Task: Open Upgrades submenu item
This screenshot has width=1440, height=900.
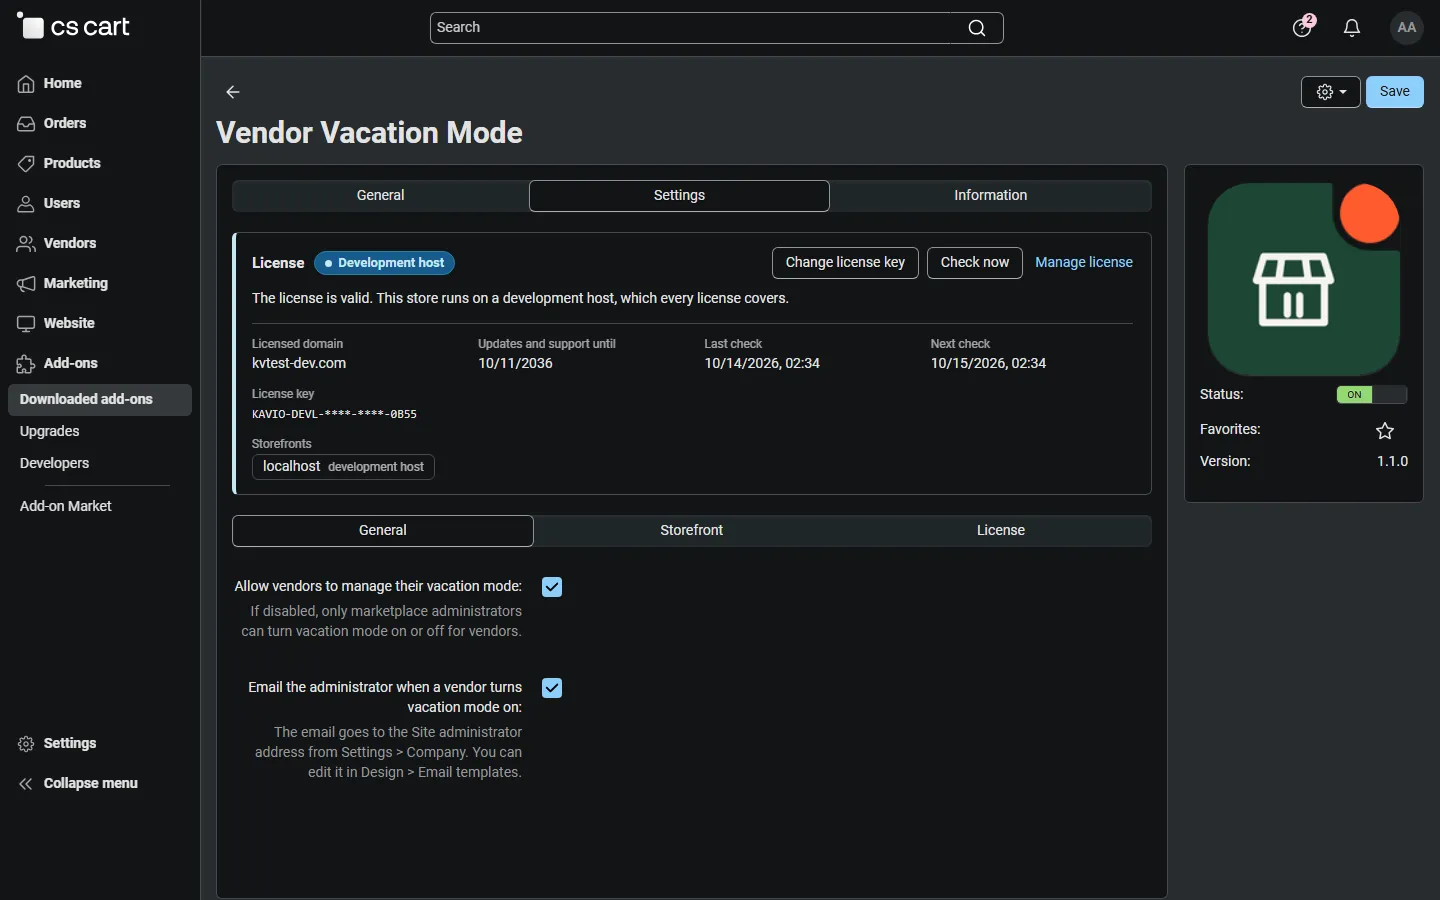Action: click(50, 432)
